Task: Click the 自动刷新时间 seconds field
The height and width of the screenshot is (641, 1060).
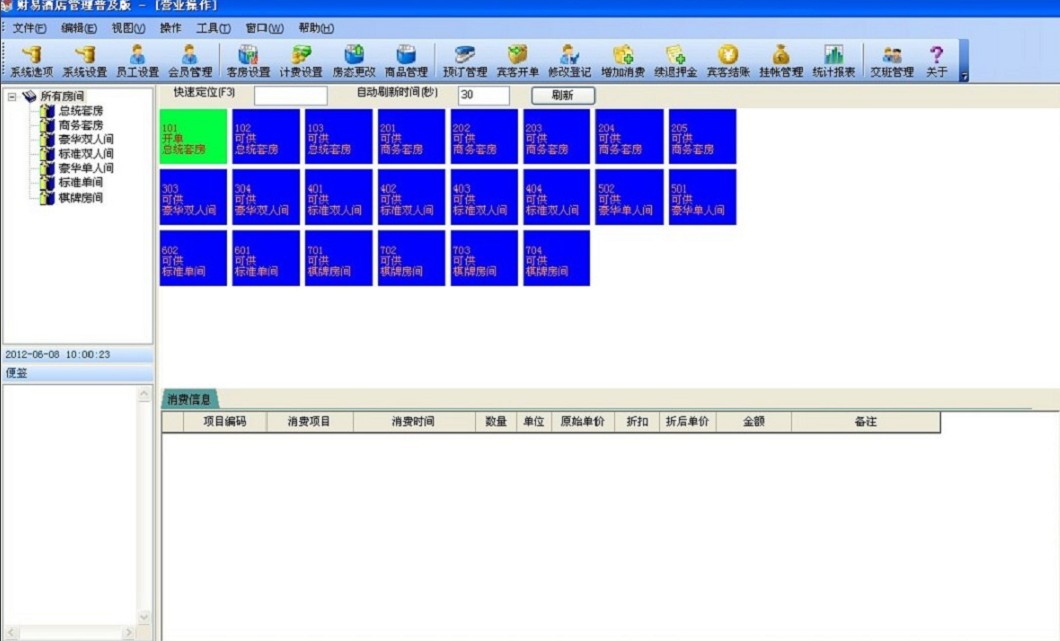Action: (x=483, y=95)
